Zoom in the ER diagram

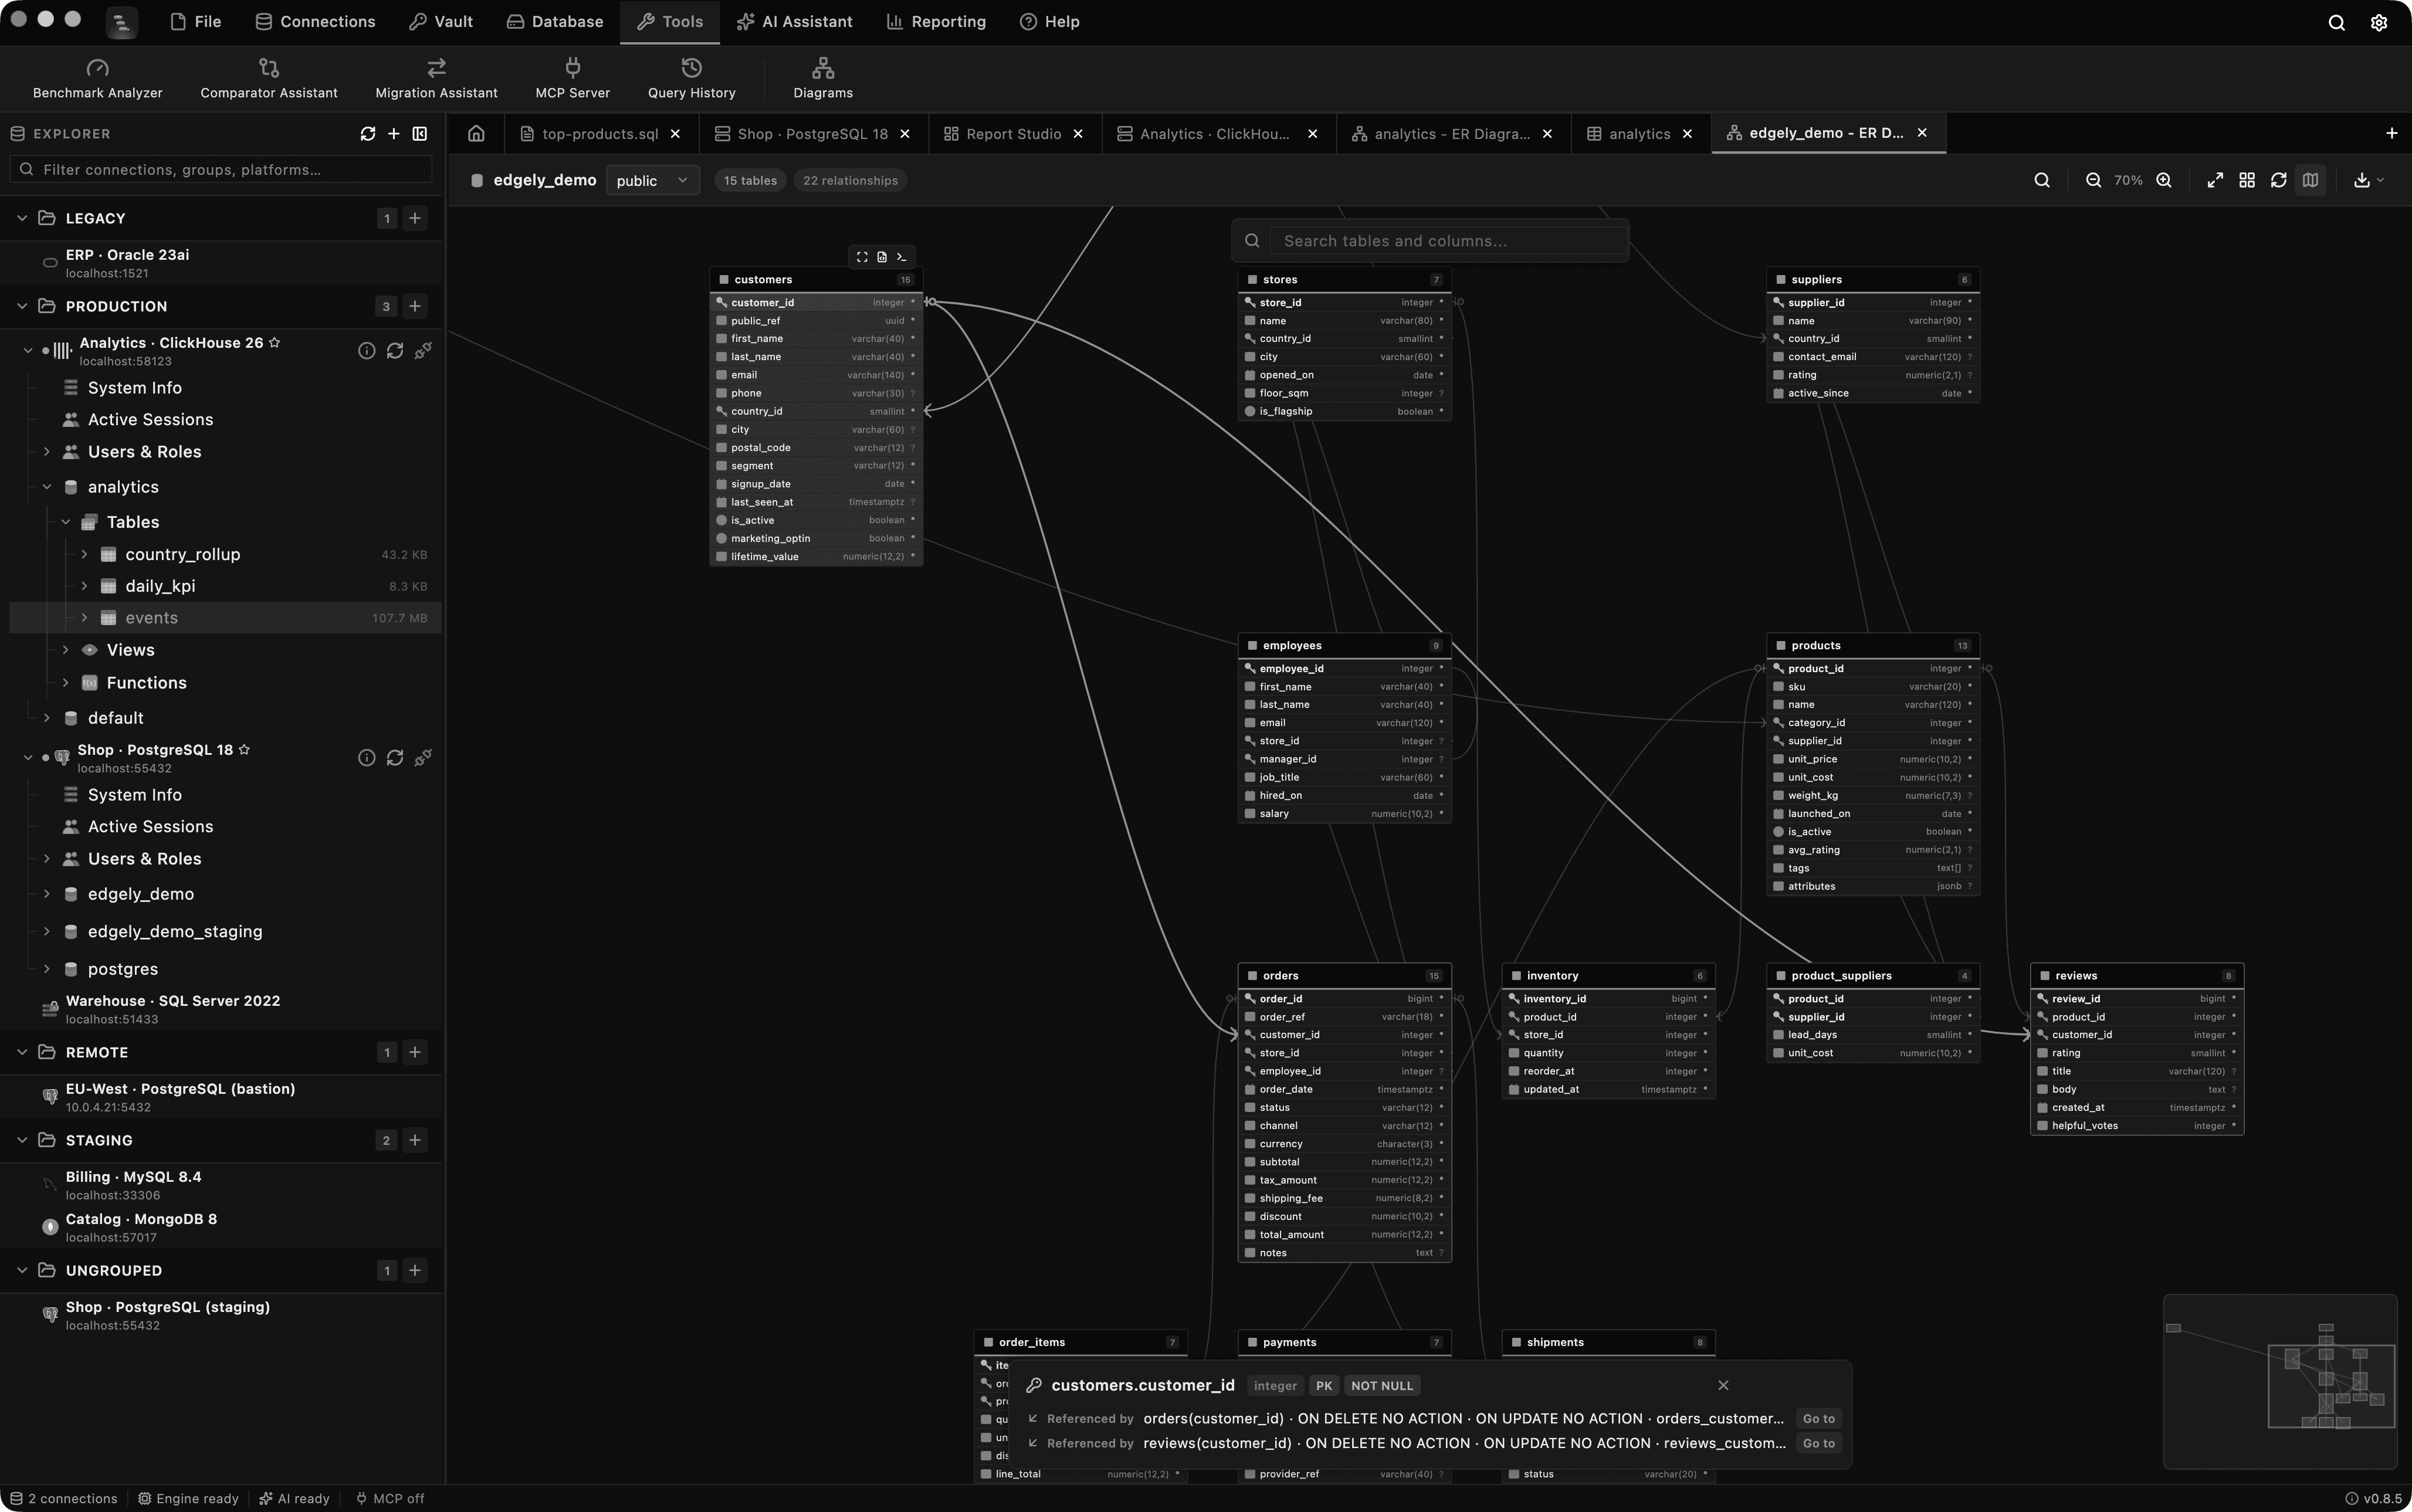[x=2164, y=181]
